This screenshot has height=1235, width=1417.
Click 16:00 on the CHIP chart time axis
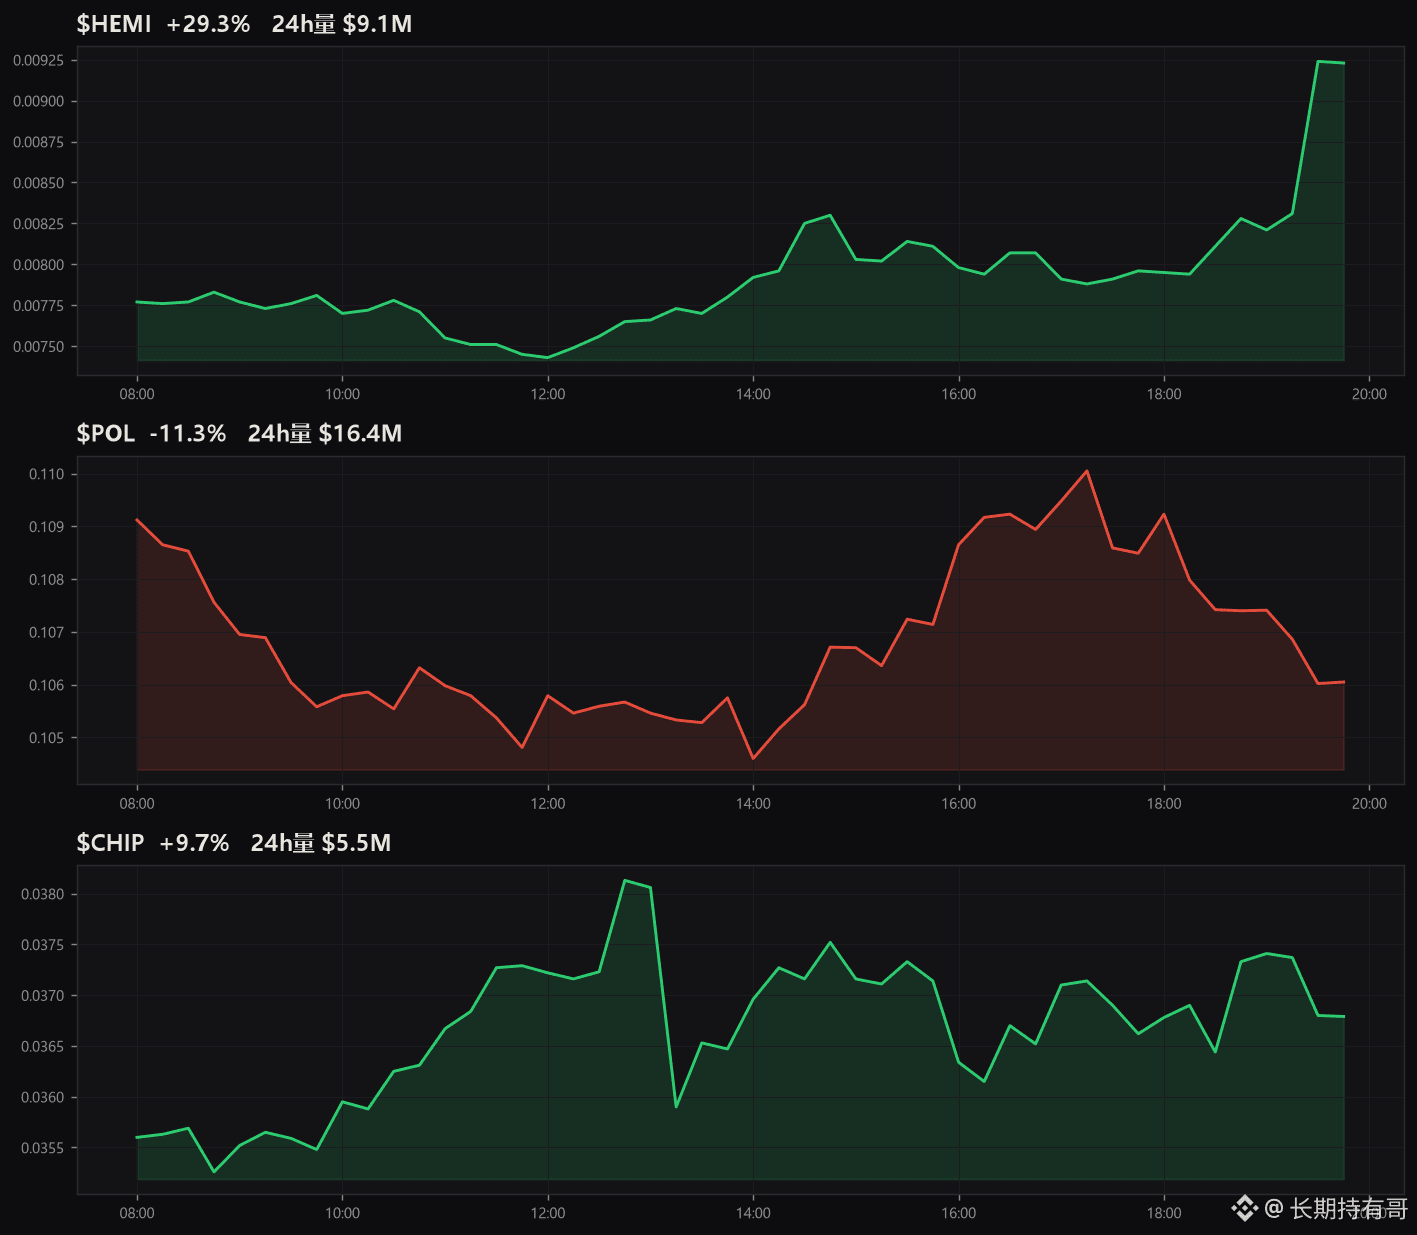tap(958, 1213)
